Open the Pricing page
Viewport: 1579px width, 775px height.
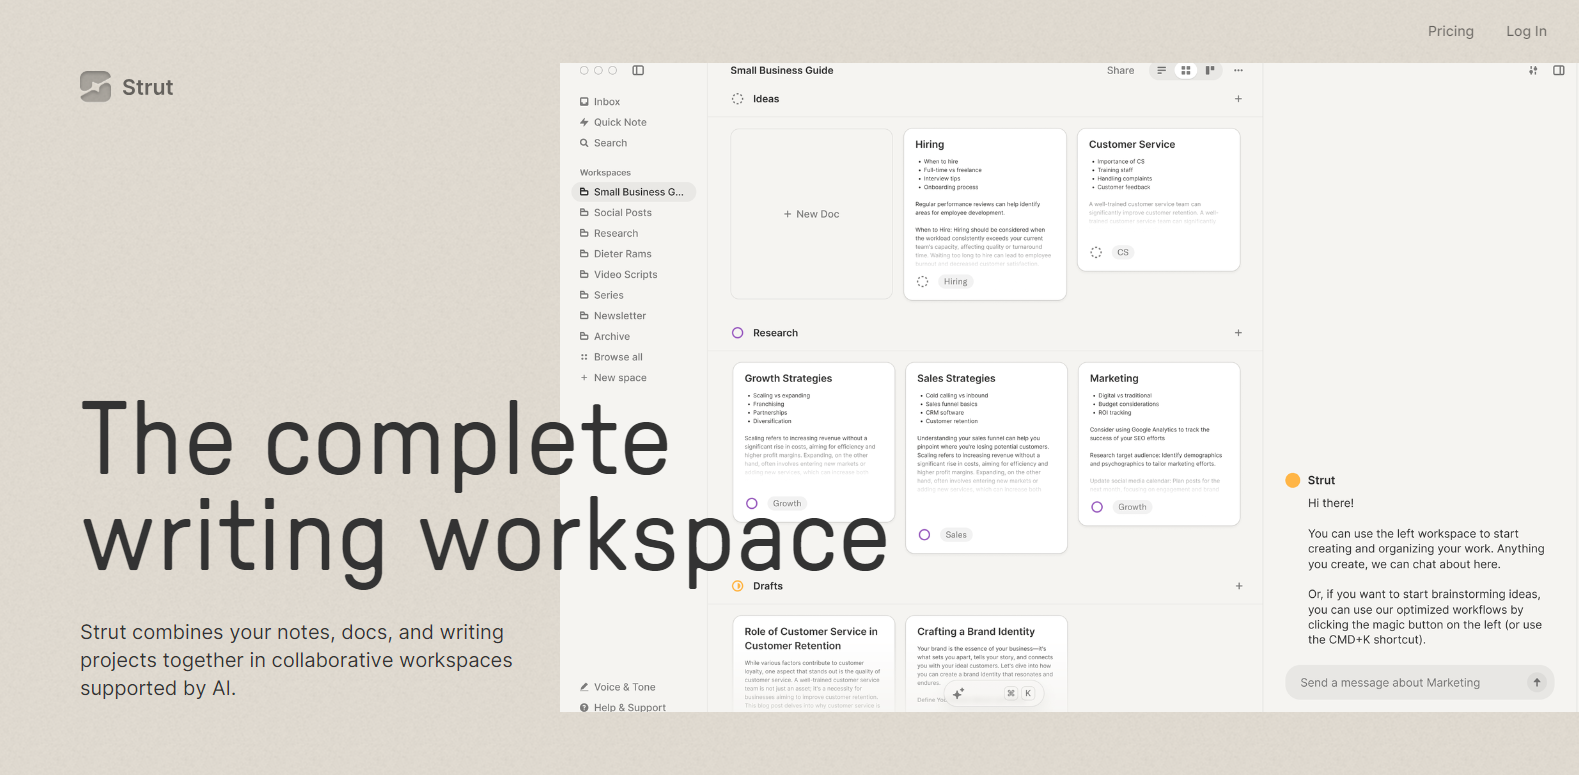tap(1450, 31)
